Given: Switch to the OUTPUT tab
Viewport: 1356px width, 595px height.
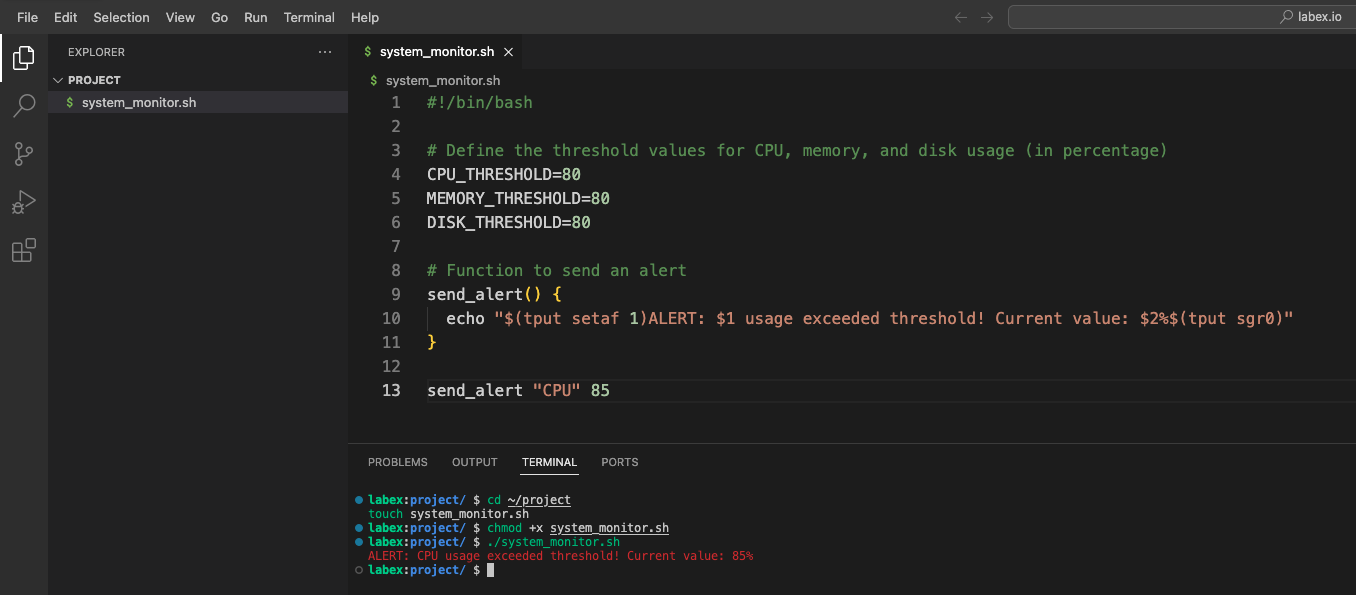Looking at the screenshot, I should coord(474,462).
